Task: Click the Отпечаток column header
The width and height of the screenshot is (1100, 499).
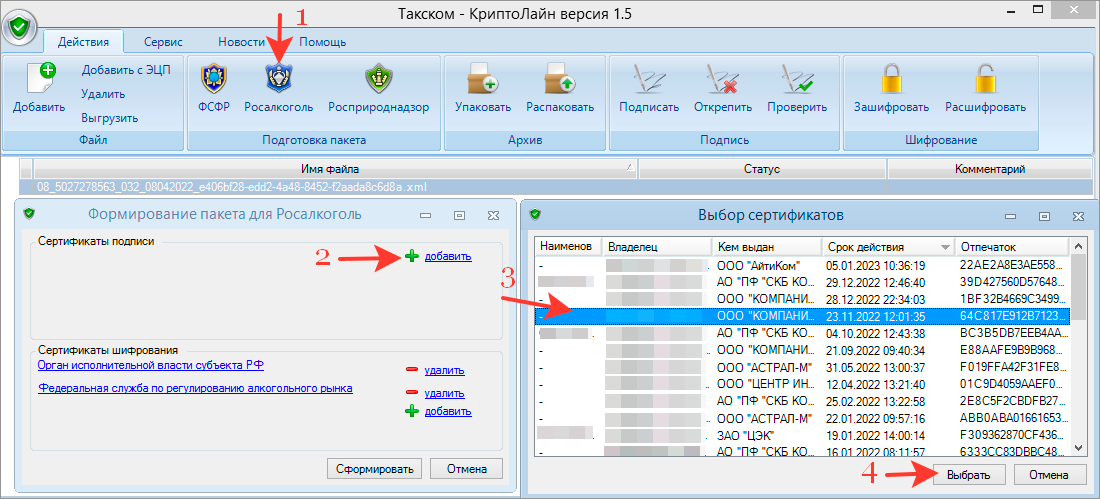Action: [1011, 247]
